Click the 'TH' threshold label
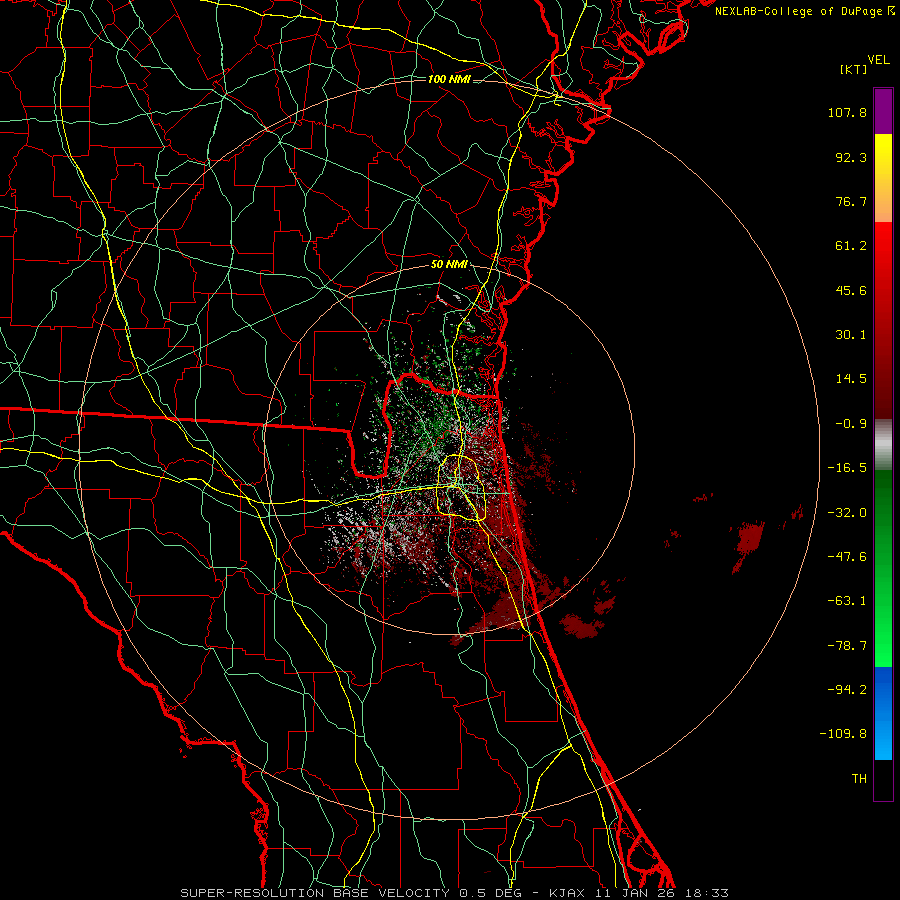This screenshot has width=900, height=900. pyautogui.click(x=859, y=778)
